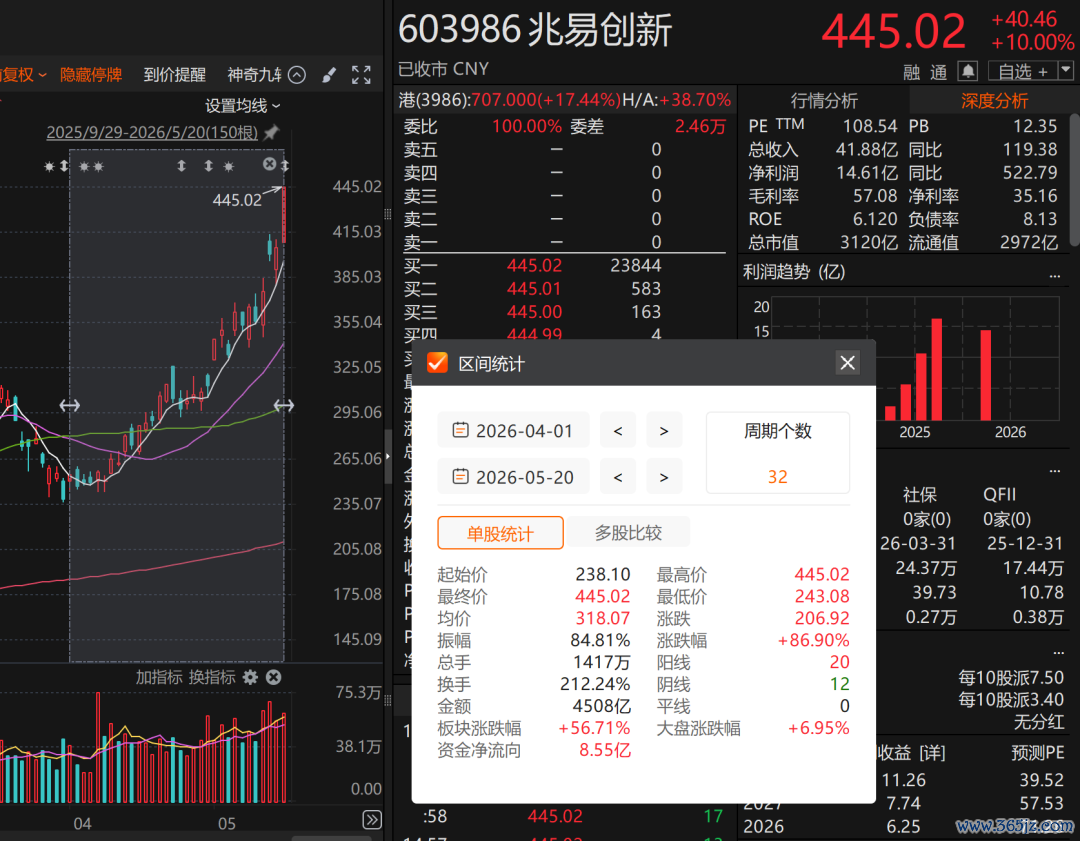Click the 总市值 3120亿 value
The width and height of the screenshot is (1080, 841).
pyautogui.click(x=868, y=242)
